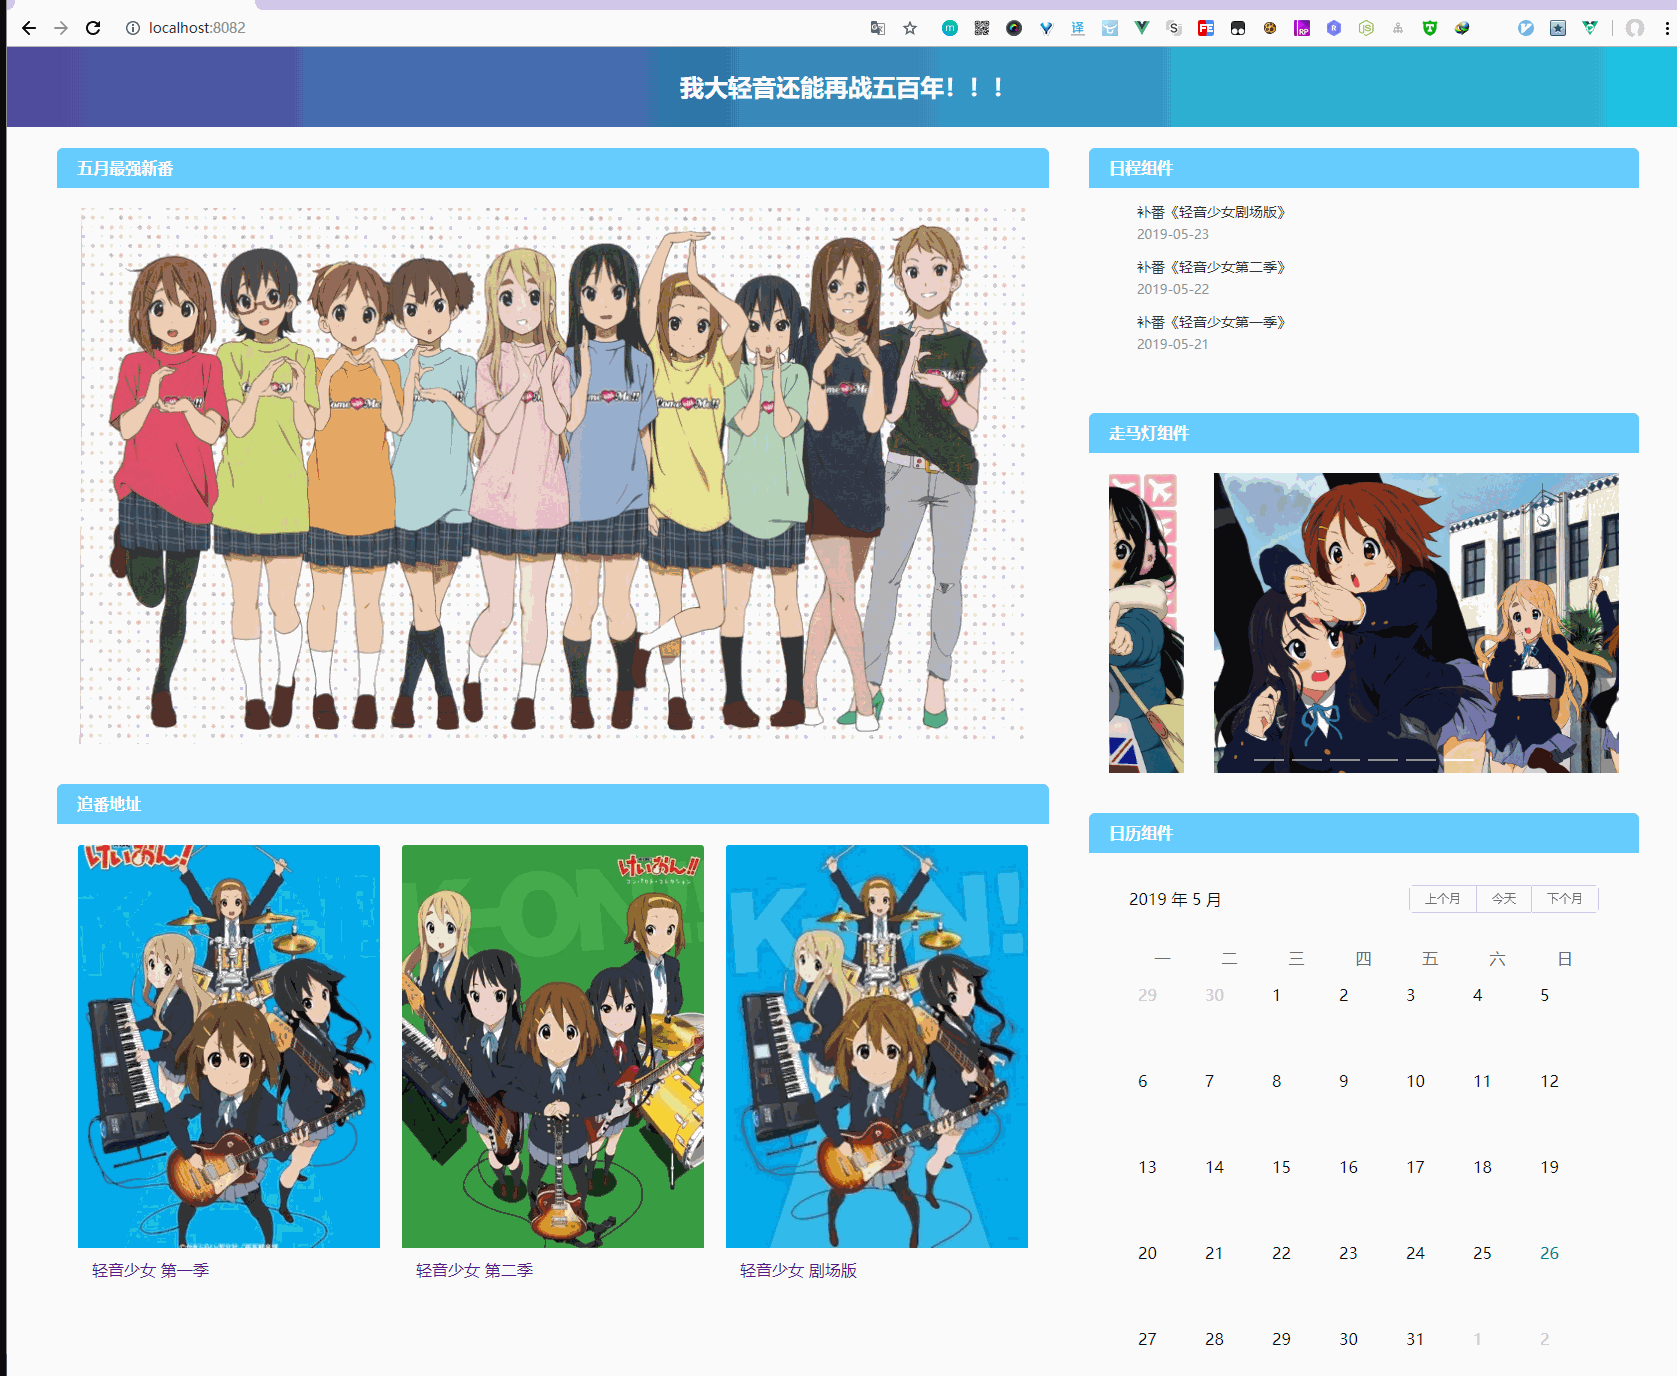This screenshot has height=1376, width=1677.
Task: Select May 1 in the calendar
Action: 1277,995
